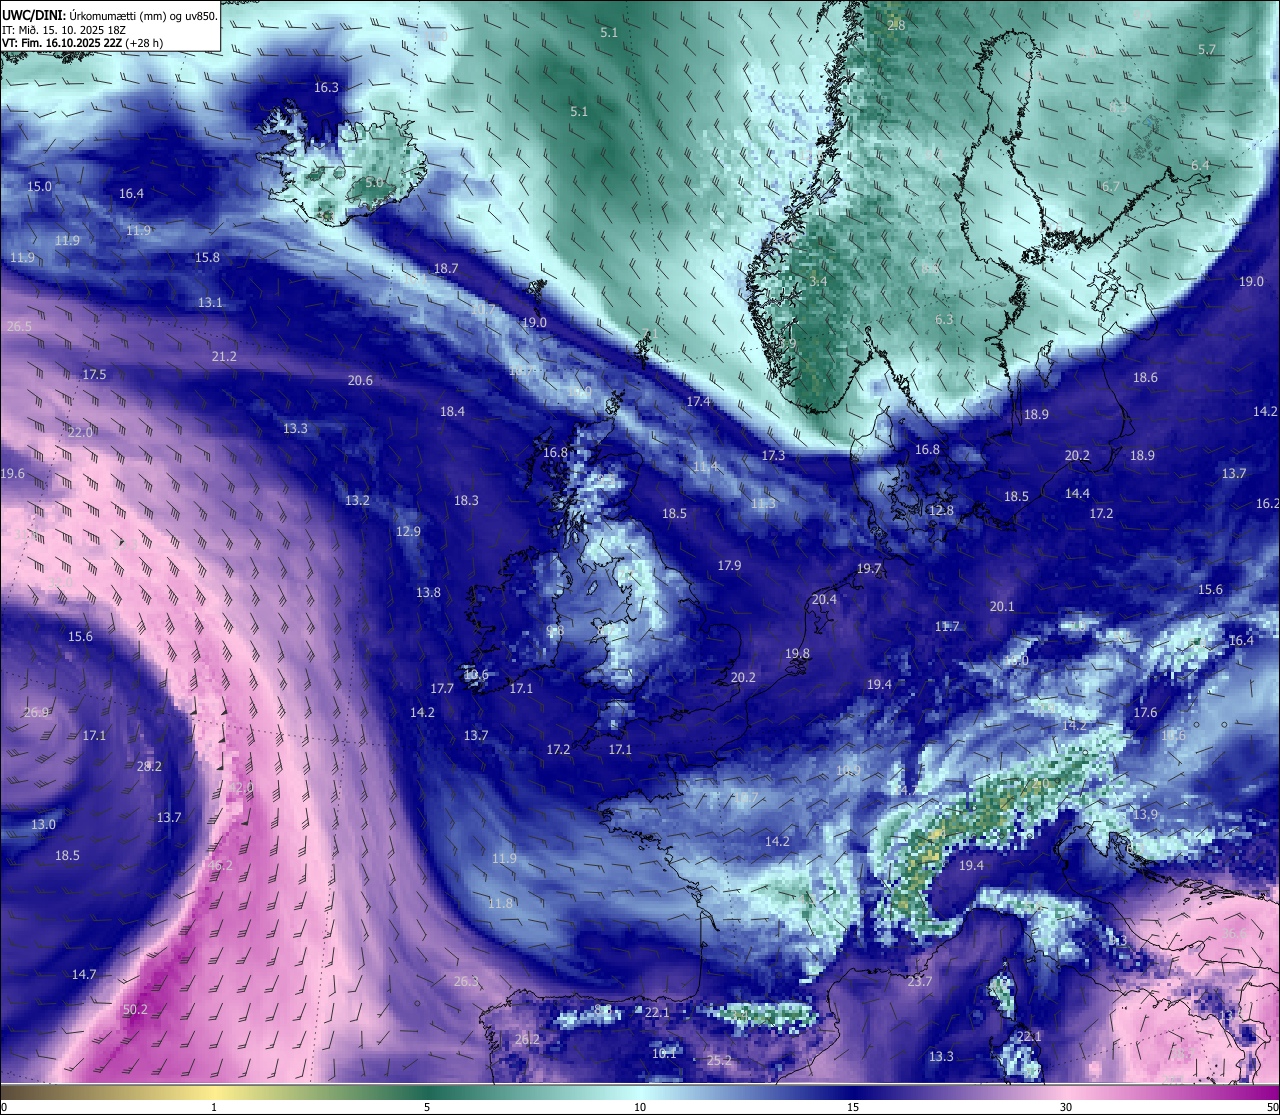Click the 17.7 value label
This screenshot has width=1280, height=1115.
[x=442, y=689]
